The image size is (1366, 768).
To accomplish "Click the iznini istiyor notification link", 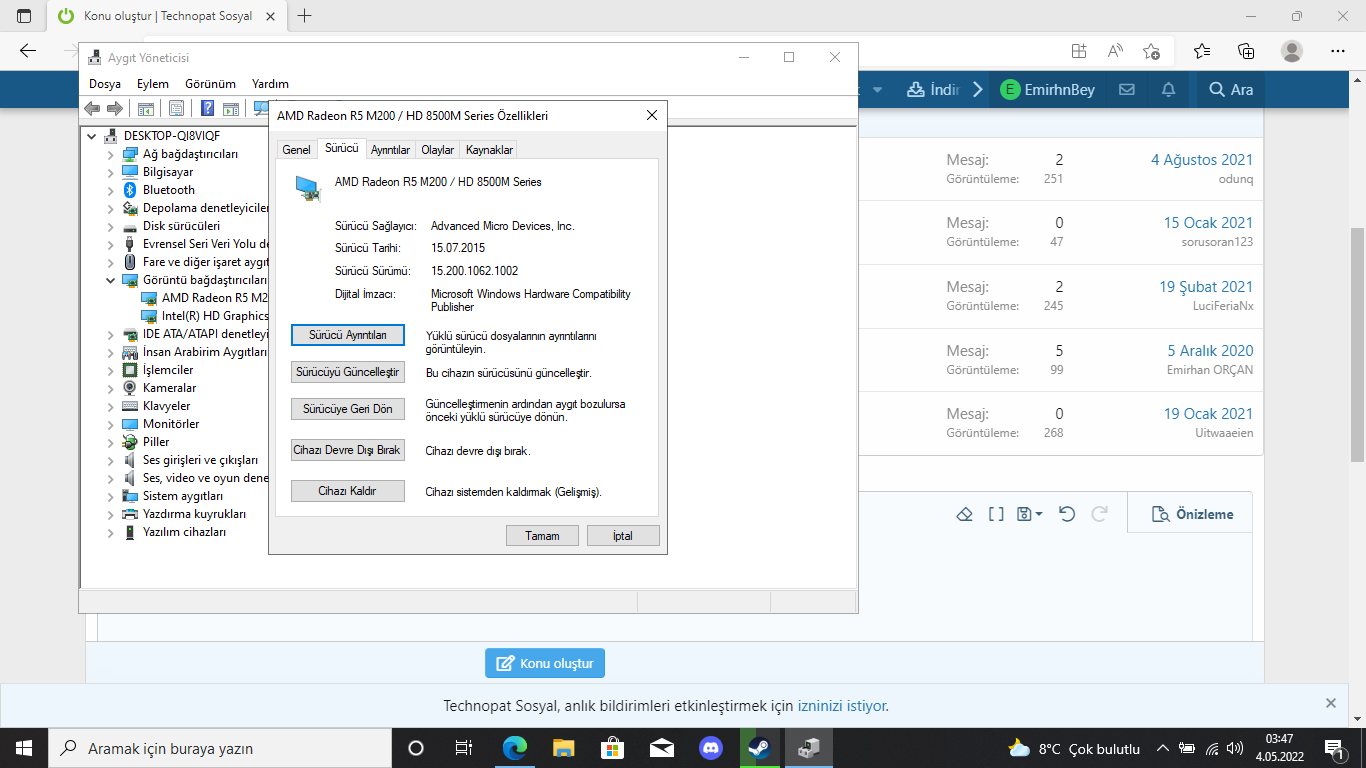I will coord(842,706).
